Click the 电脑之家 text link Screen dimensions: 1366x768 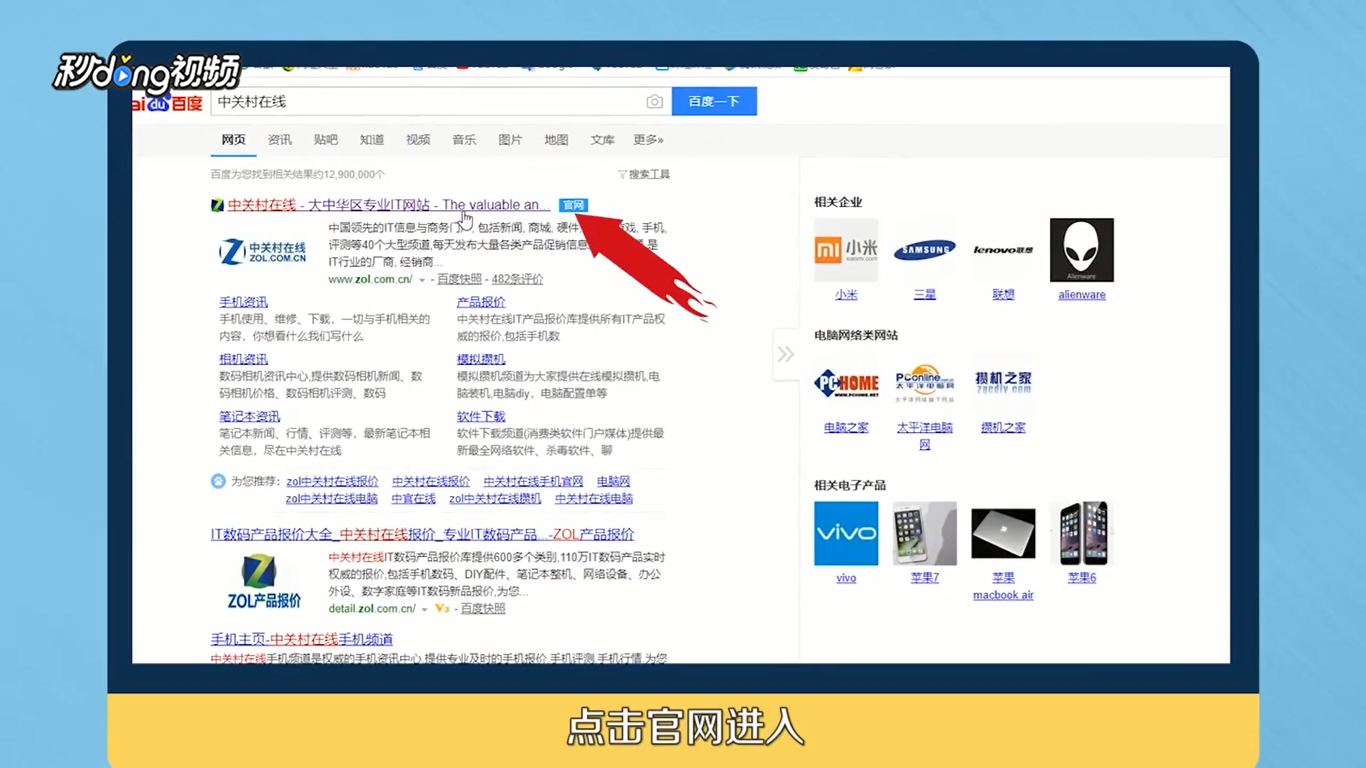point(846,428)
